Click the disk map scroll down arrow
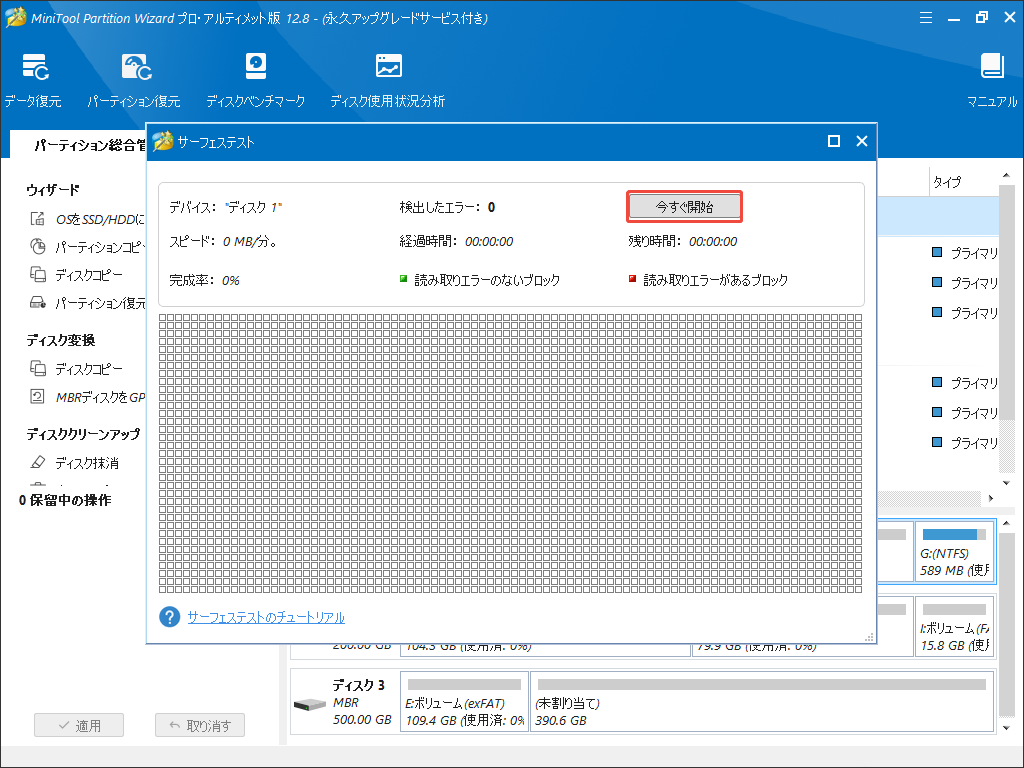Image resolution: width=1024 pixels, height=768 pixels. [1006, 728]
